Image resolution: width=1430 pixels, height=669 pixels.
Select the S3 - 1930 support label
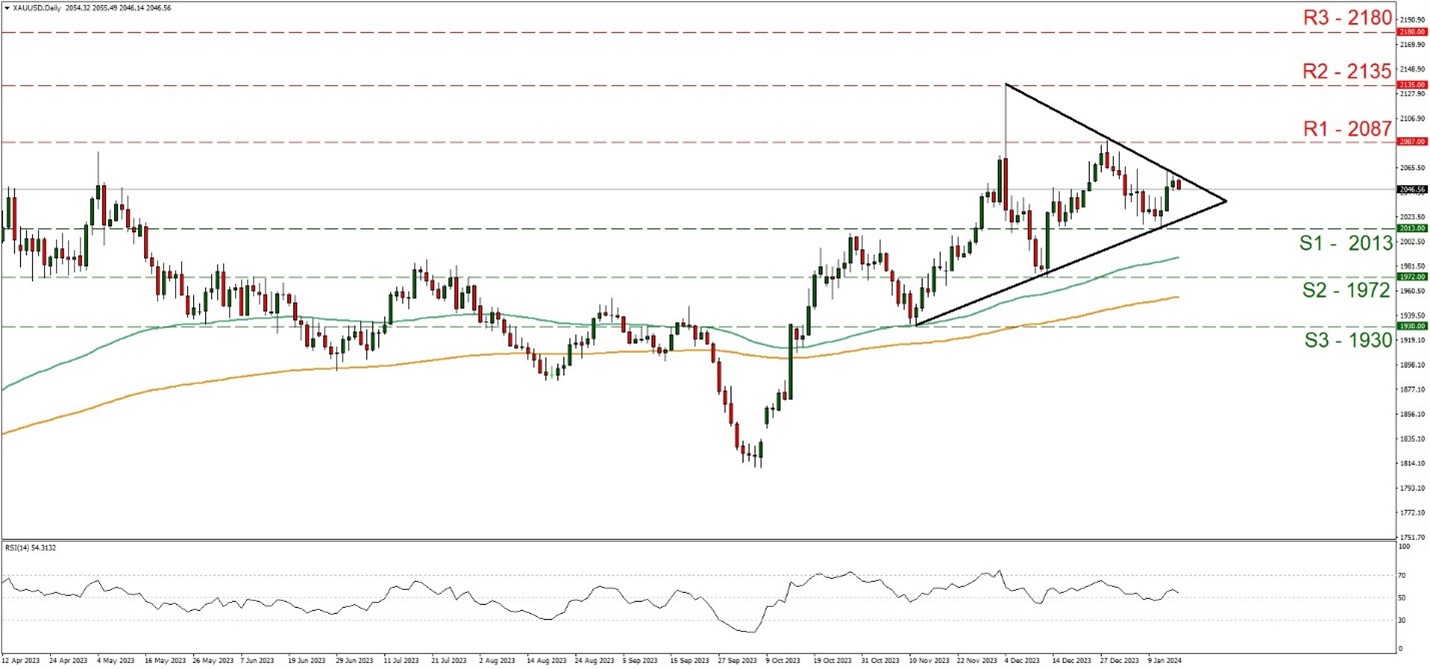1345,340
